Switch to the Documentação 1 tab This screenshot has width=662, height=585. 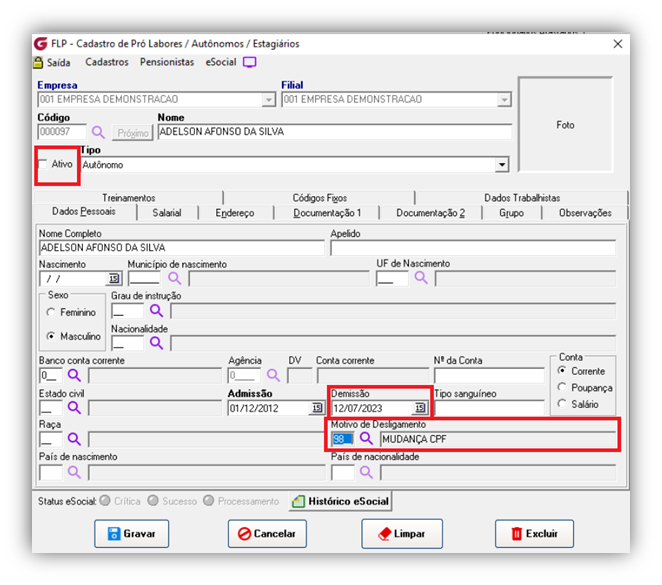[x=327, y=213]
